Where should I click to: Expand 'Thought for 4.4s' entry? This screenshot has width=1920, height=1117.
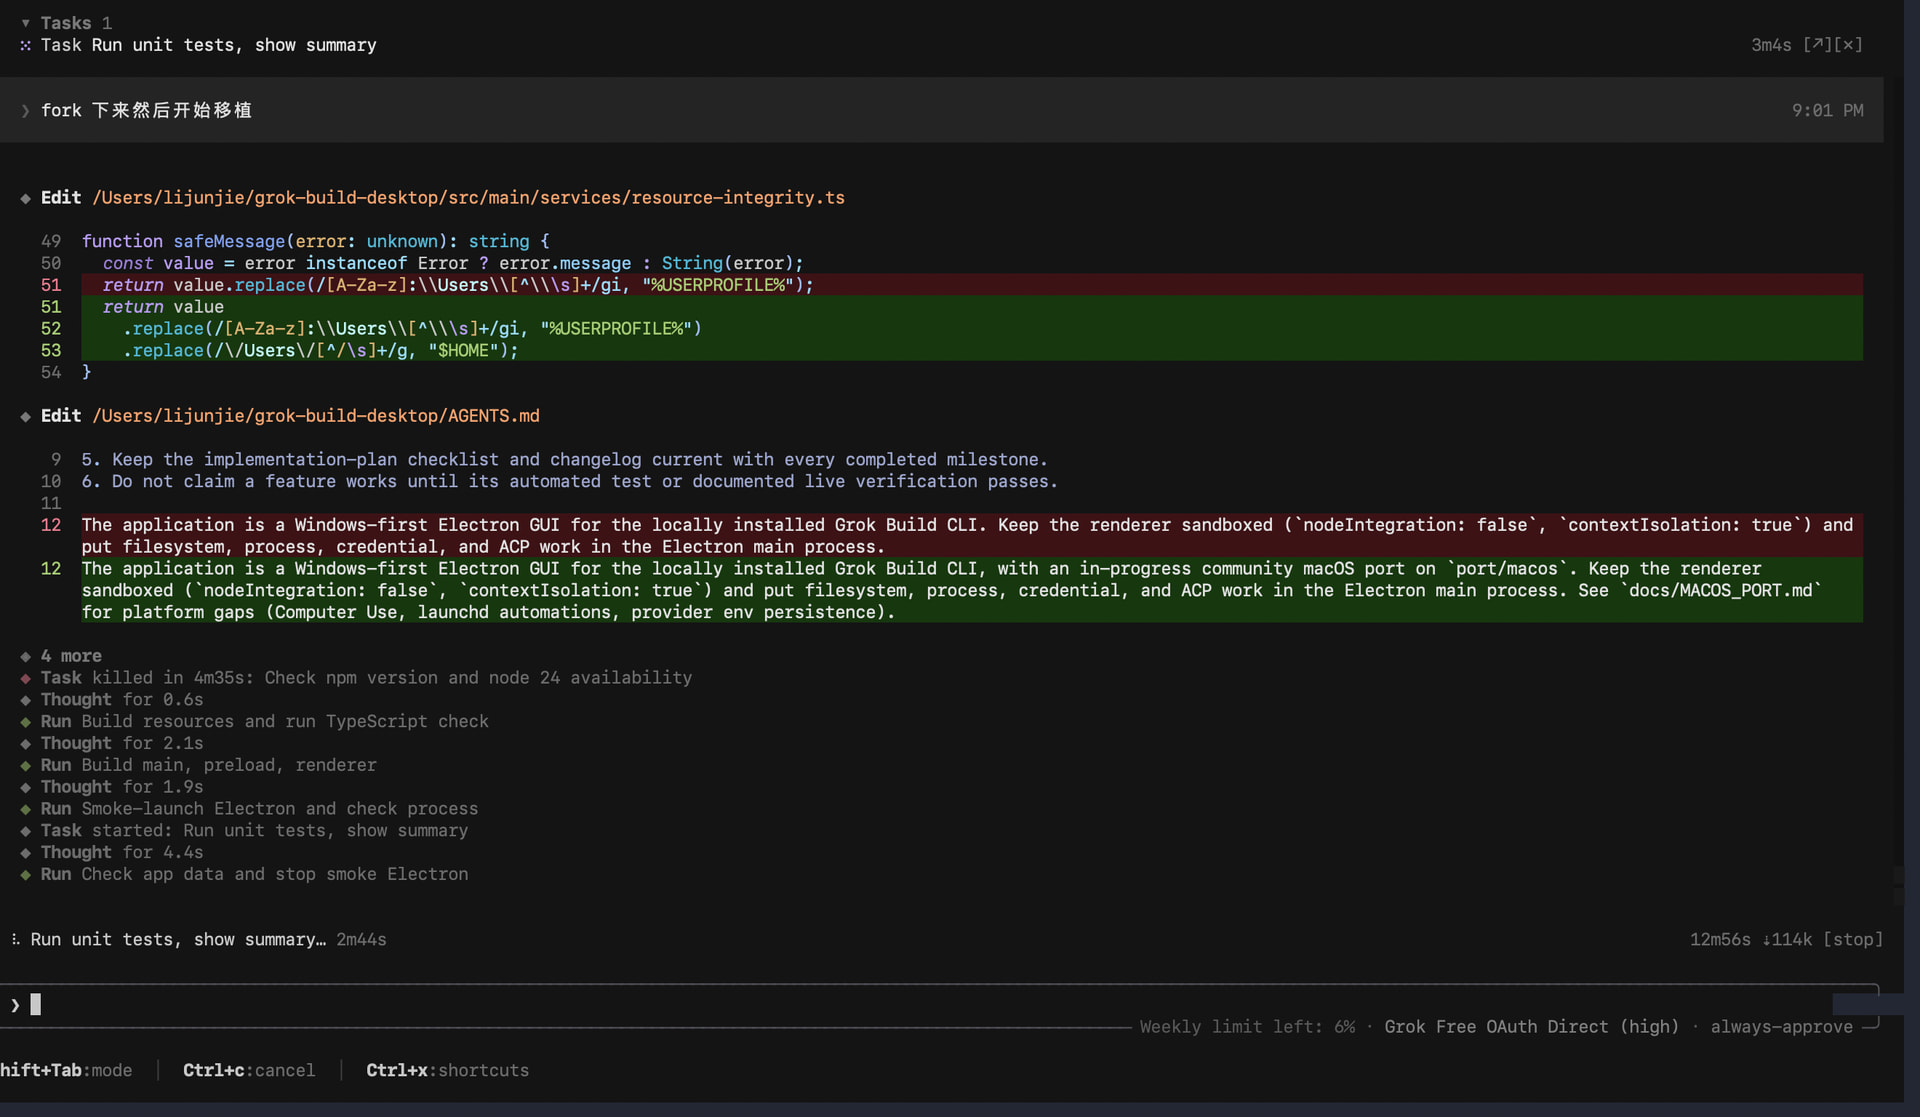(122, 853)
